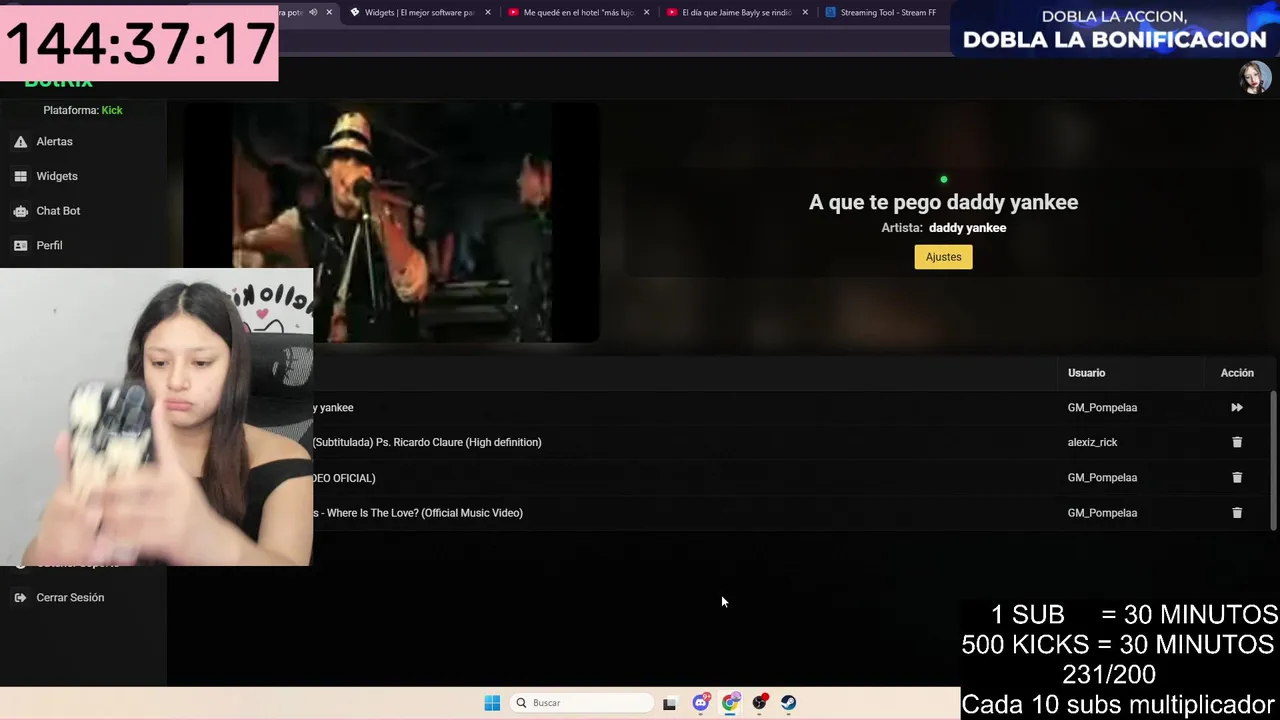The height and width of the screenshot is (720, 1280).
Task: Close the Widgets browser tab
Action: (488, 13)
